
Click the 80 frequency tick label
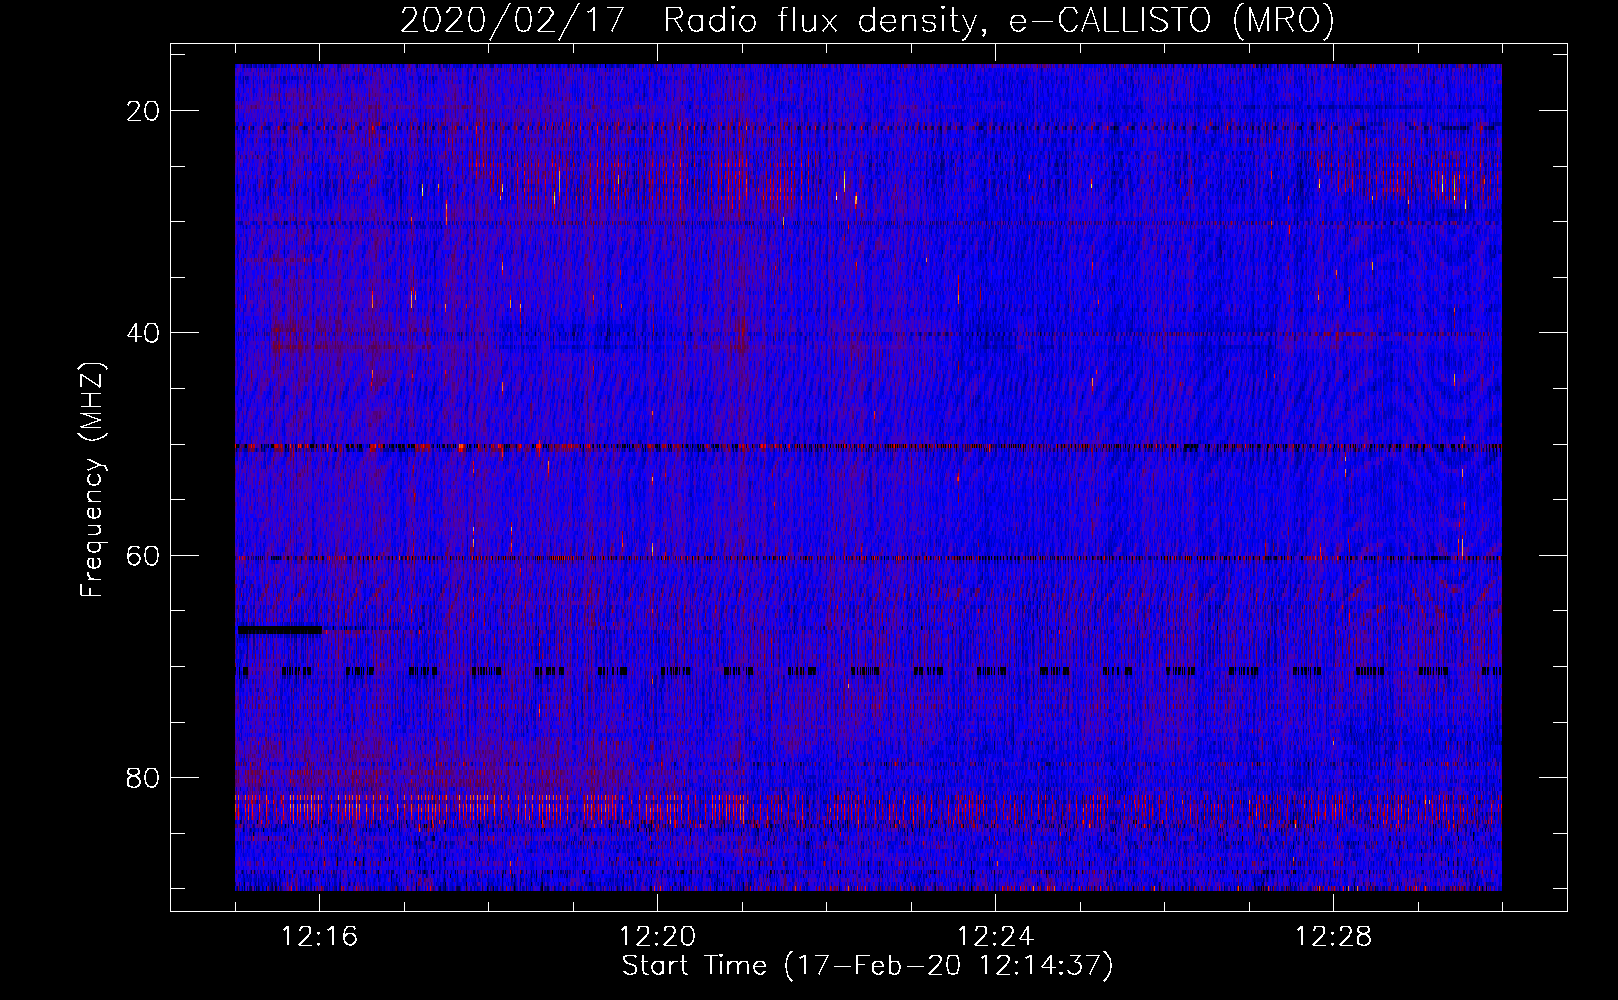144,777
